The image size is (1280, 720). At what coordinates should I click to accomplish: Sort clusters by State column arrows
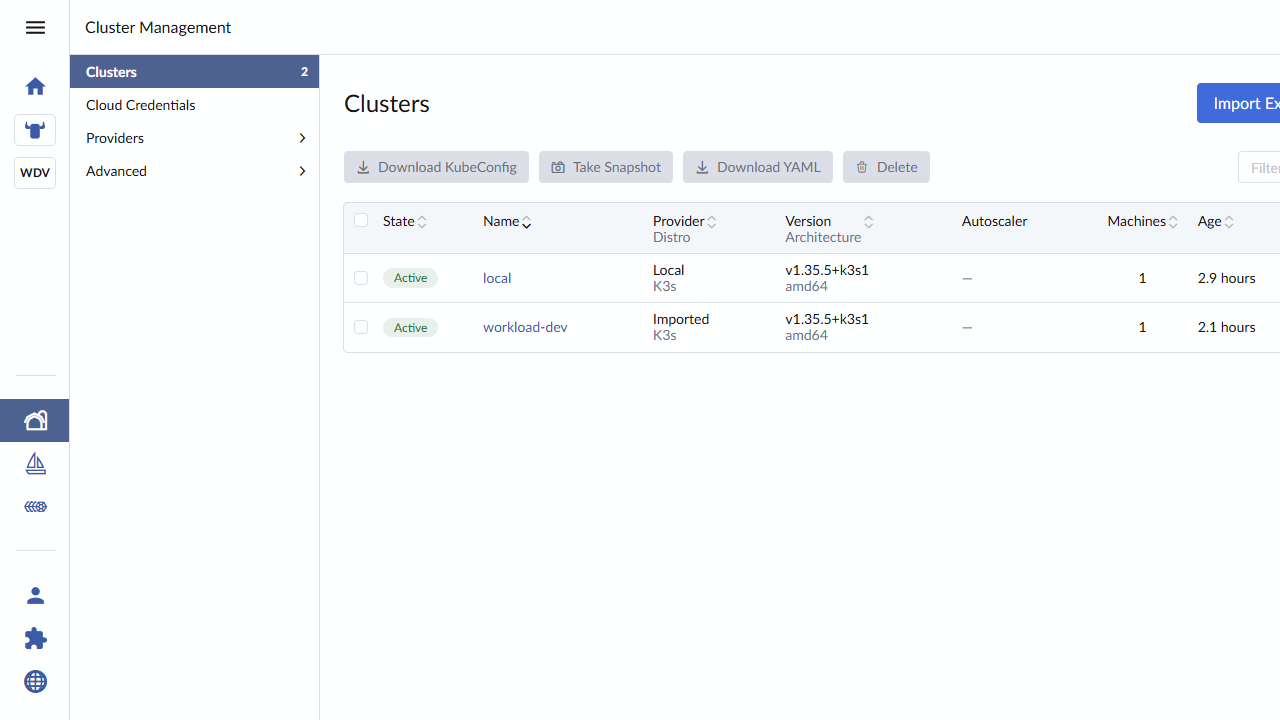point(422,222)
